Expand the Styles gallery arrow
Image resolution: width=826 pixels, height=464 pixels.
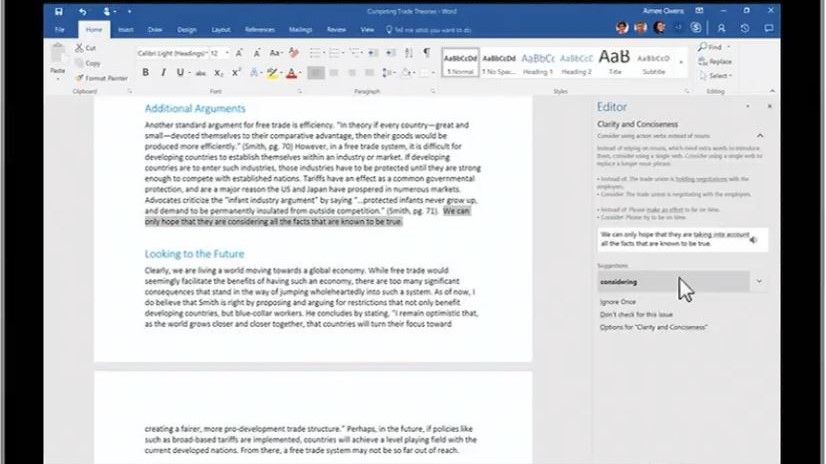(681, 63)
